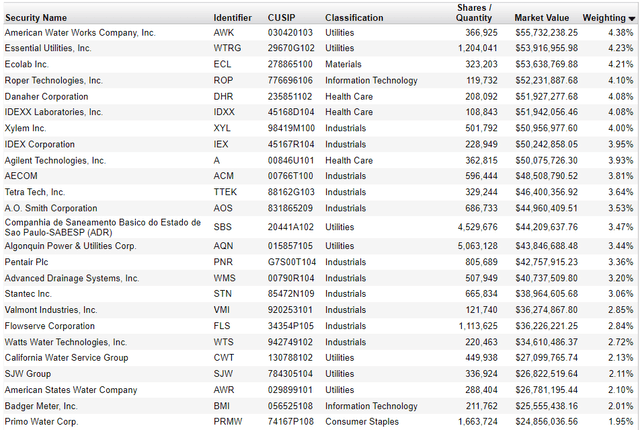
Task: Click the PRMW ticker identifier
Action: 228,422
